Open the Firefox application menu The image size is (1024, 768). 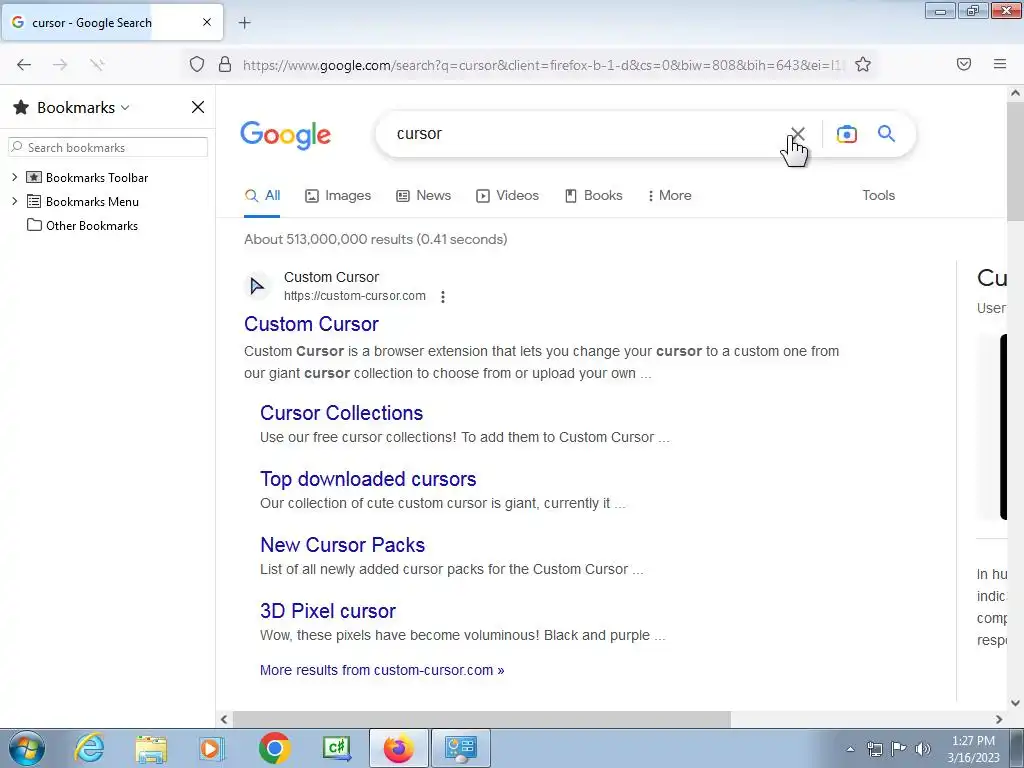pyautogui.click(x=1000, y=65)
